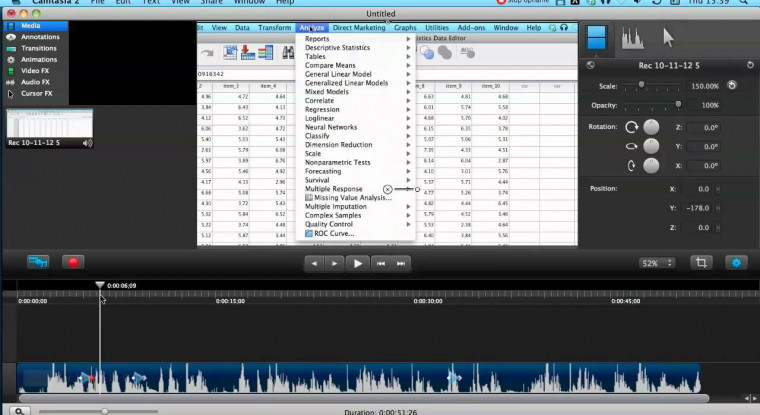
Task: Click the Z-axis rotate arrow icon
Action: pyautogui.click(x=631, y=127)
